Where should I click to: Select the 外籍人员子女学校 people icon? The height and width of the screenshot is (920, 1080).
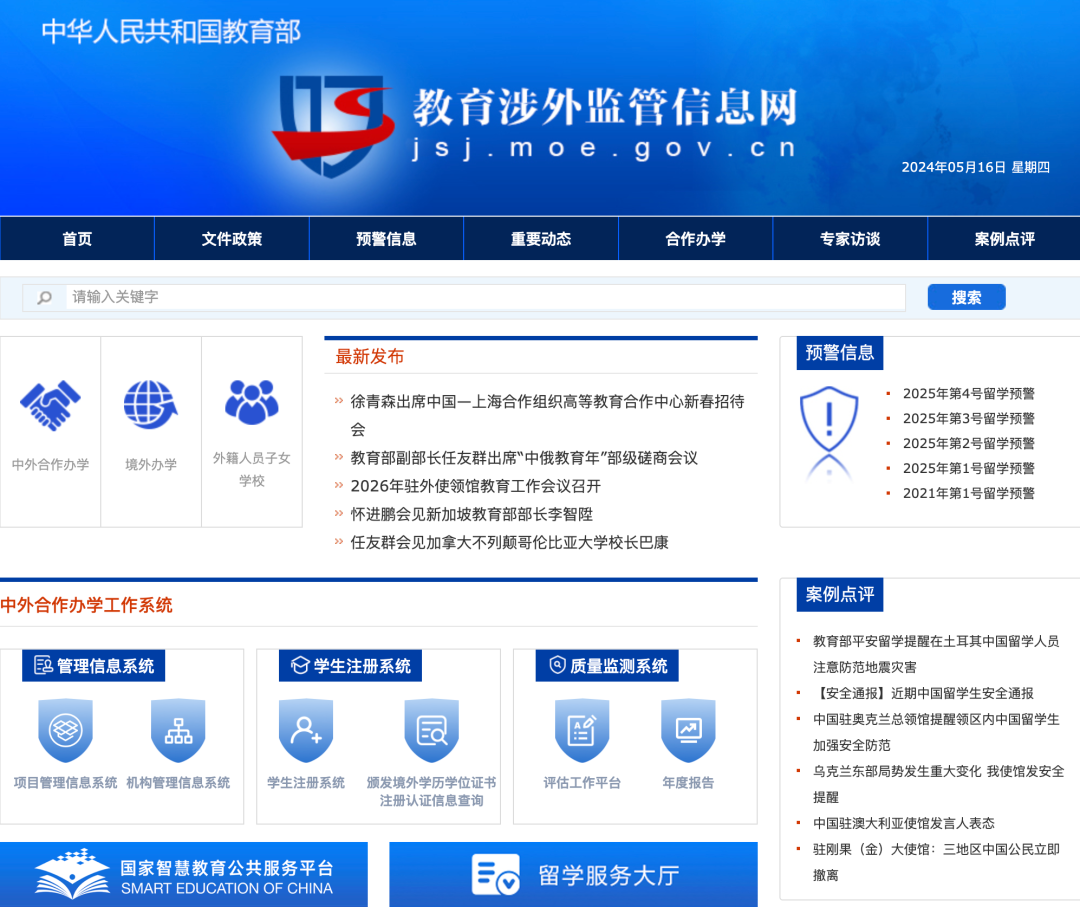(251, 402)
